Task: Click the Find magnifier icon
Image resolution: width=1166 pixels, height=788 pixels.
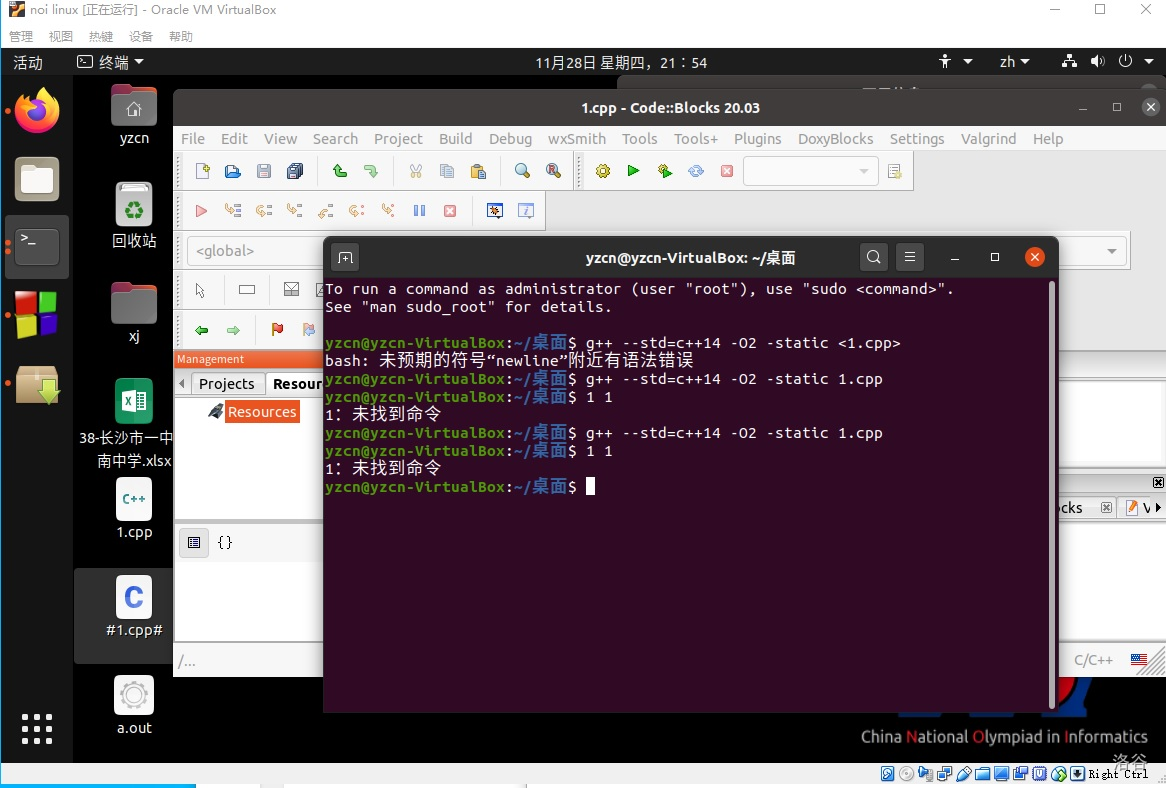Action: click(522, 171)
